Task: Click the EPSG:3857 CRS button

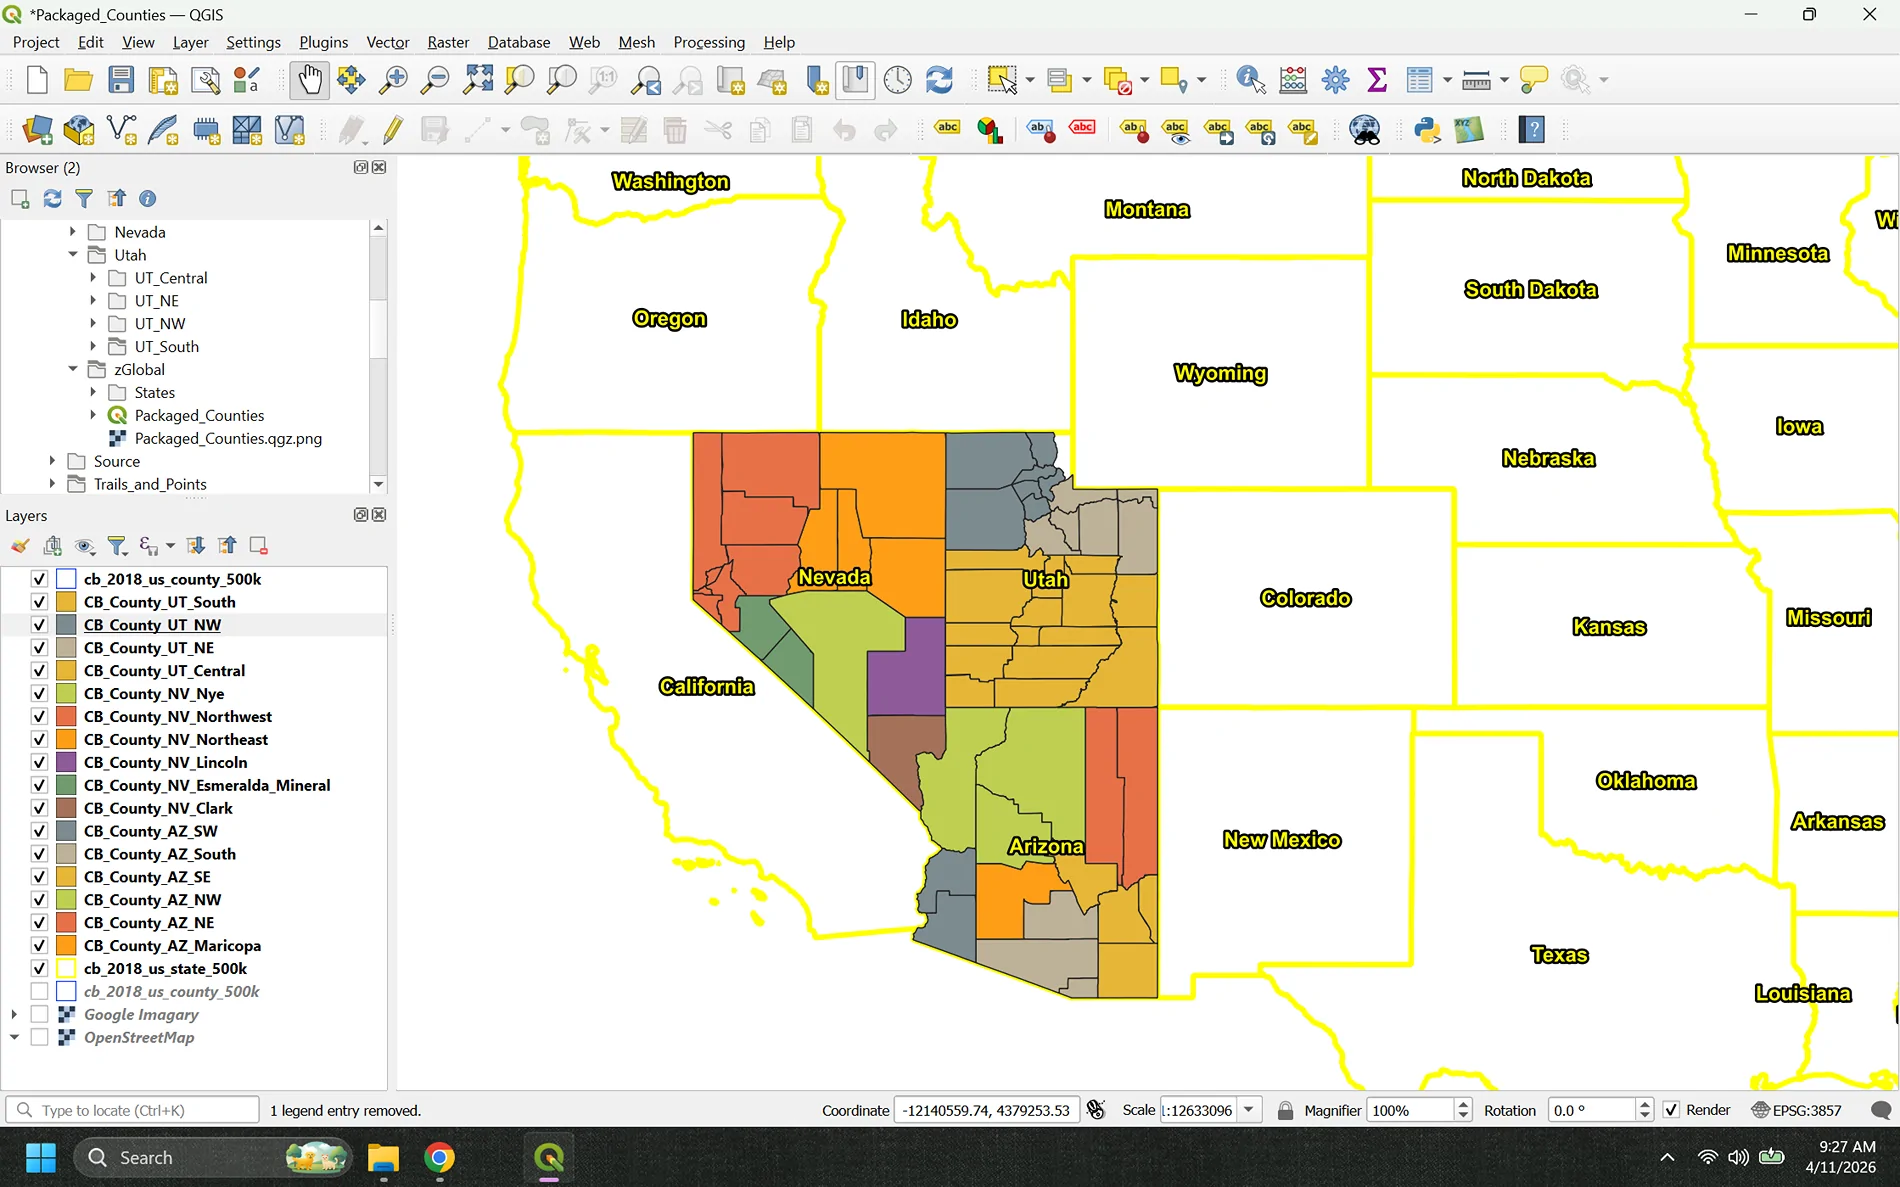Action: pyautogui.click(x=1797, y=1110)
